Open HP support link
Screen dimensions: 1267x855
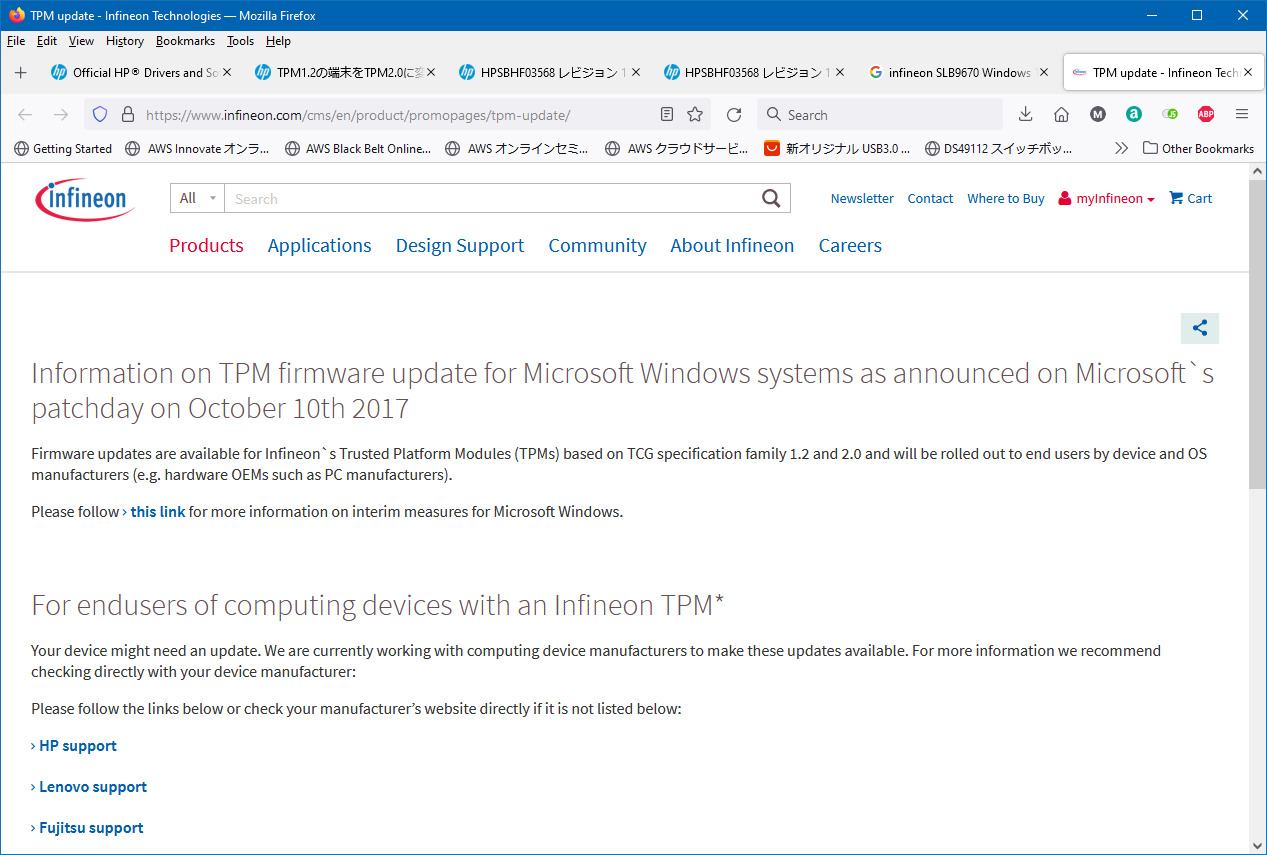coord(77,746)
